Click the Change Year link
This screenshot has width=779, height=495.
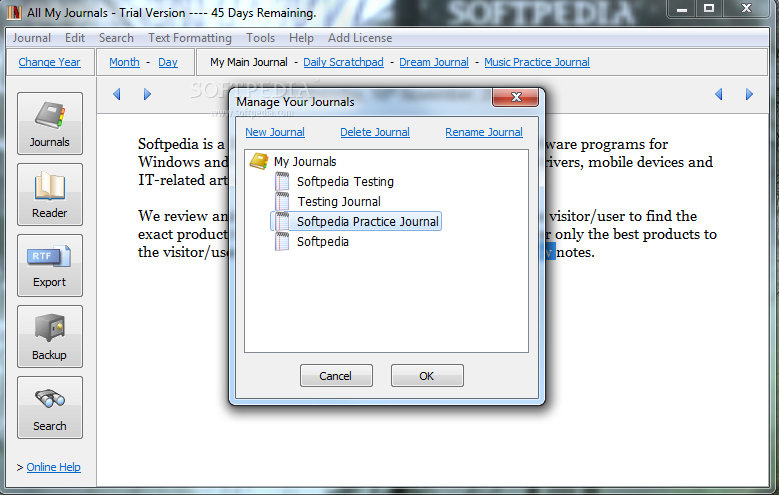click(x=49, y=62)
